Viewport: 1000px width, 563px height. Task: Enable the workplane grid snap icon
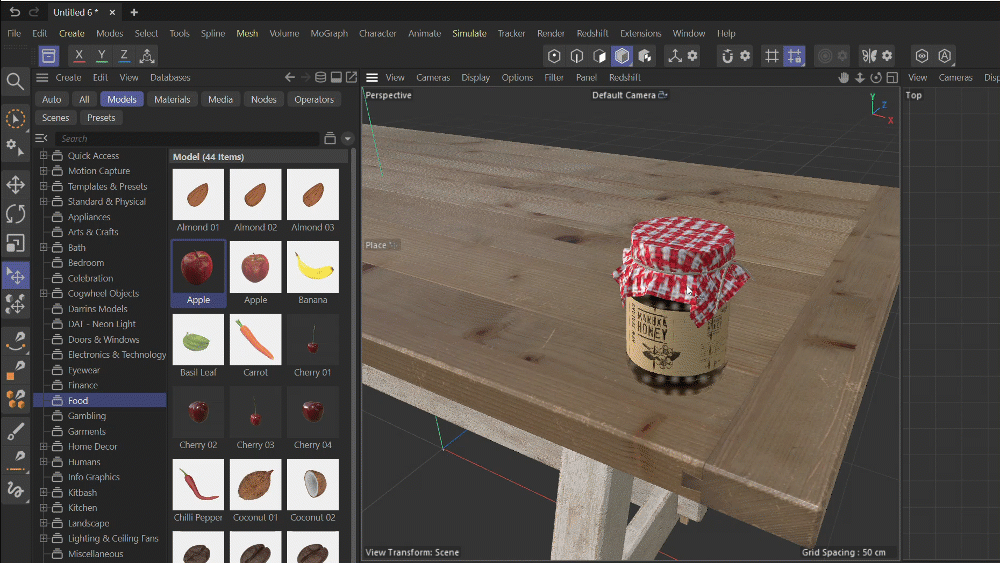(772, 55)
